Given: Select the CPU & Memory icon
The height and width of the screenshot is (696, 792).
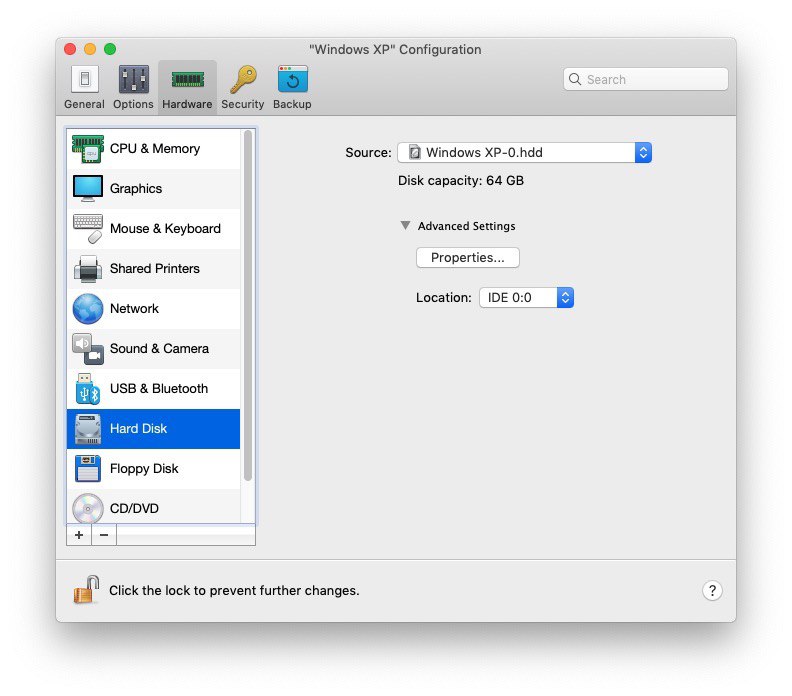Looking at the screenshot, I should coord(88,148).
